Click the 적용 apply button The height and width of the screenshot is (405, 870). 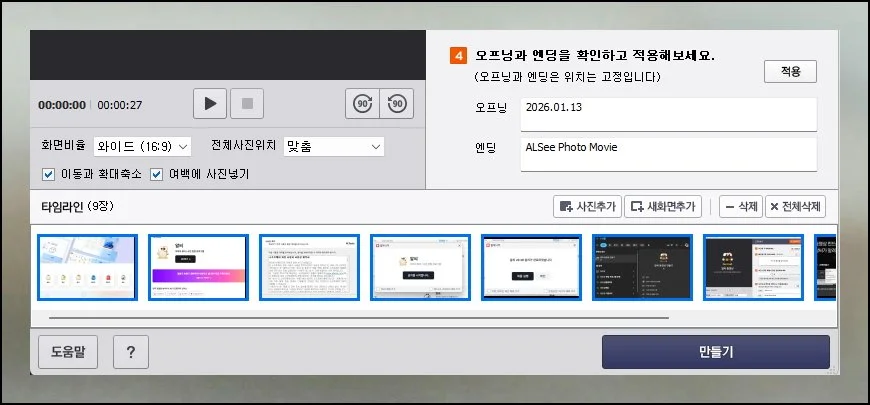790,72
